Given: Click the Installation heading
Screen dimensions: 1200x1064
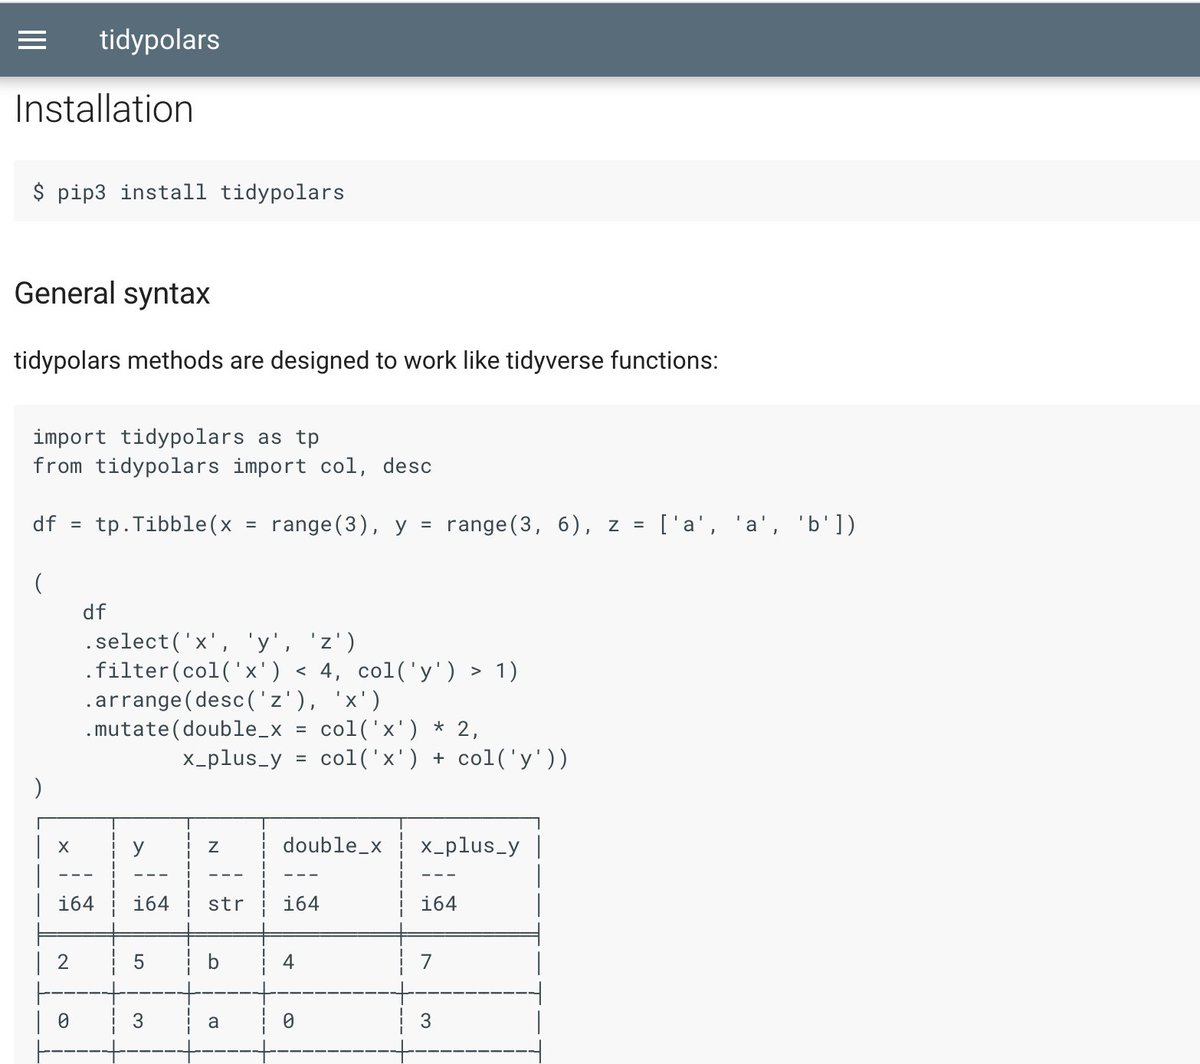Looking at the screenshot, I should 104,109.
